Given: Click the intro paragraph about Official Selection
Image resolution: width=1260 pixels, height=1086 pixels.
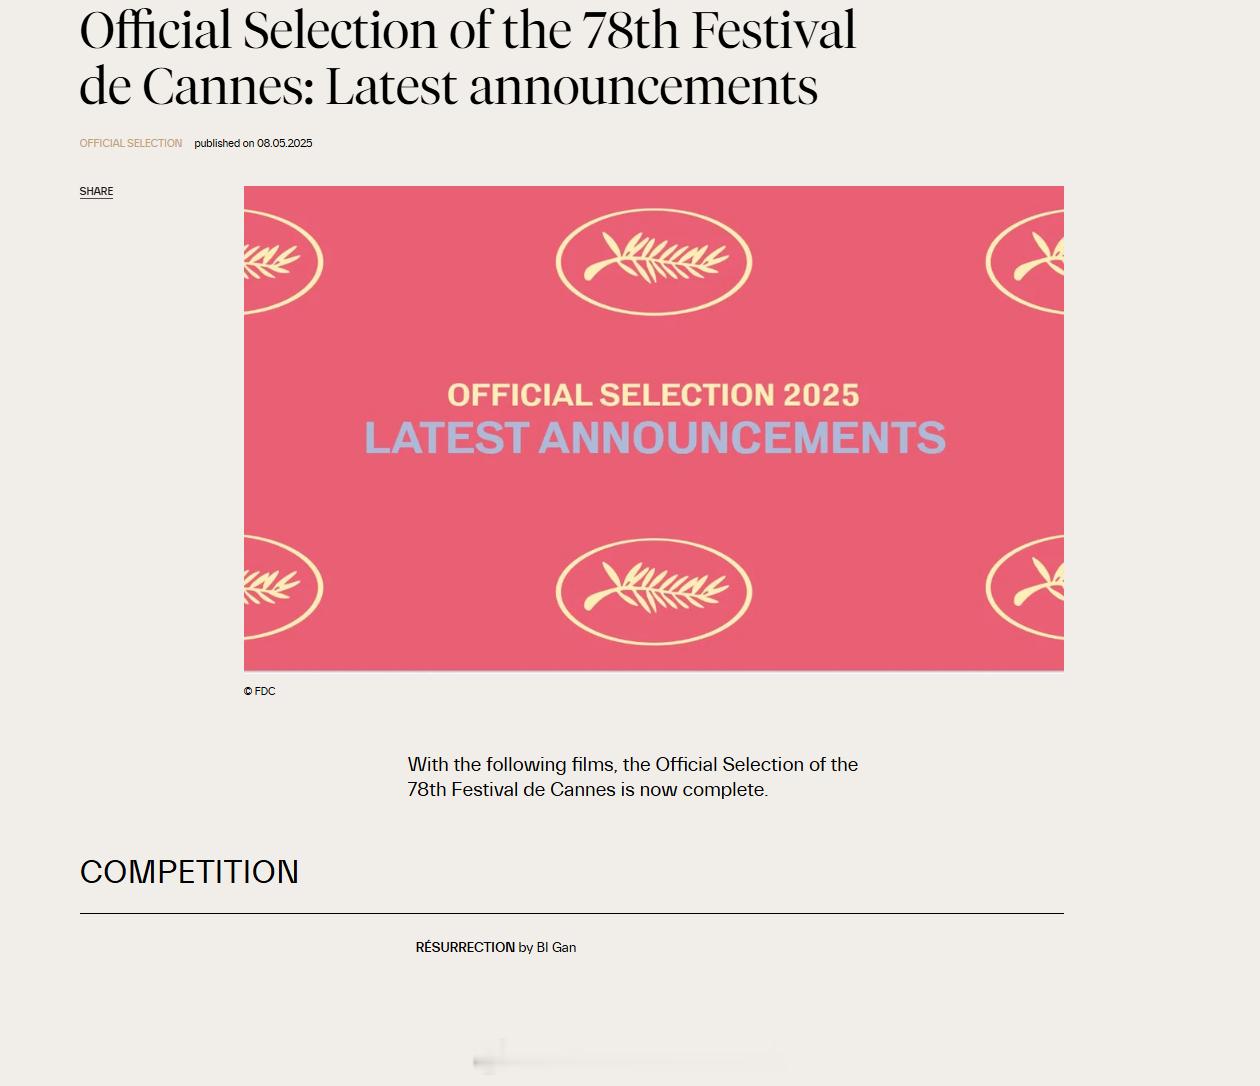Looking at the screenshot, I should [633, 777].
